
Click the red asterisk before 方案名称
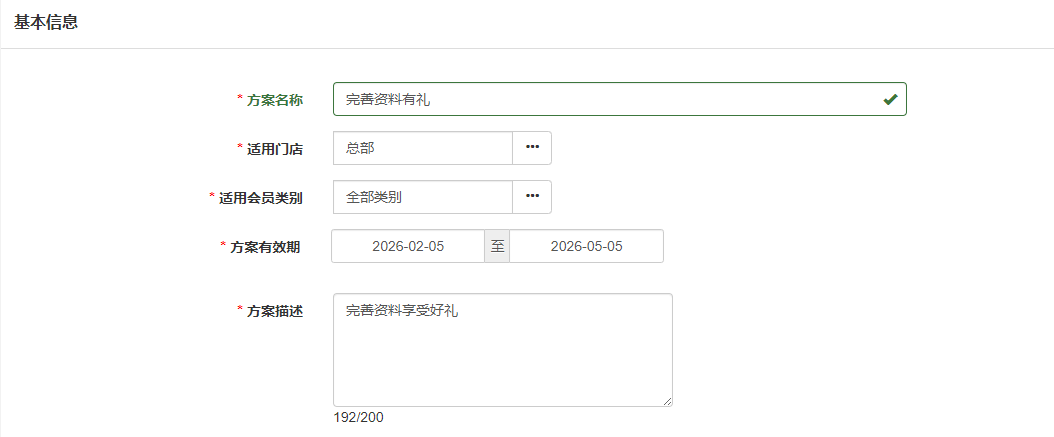tap(240, 99)
